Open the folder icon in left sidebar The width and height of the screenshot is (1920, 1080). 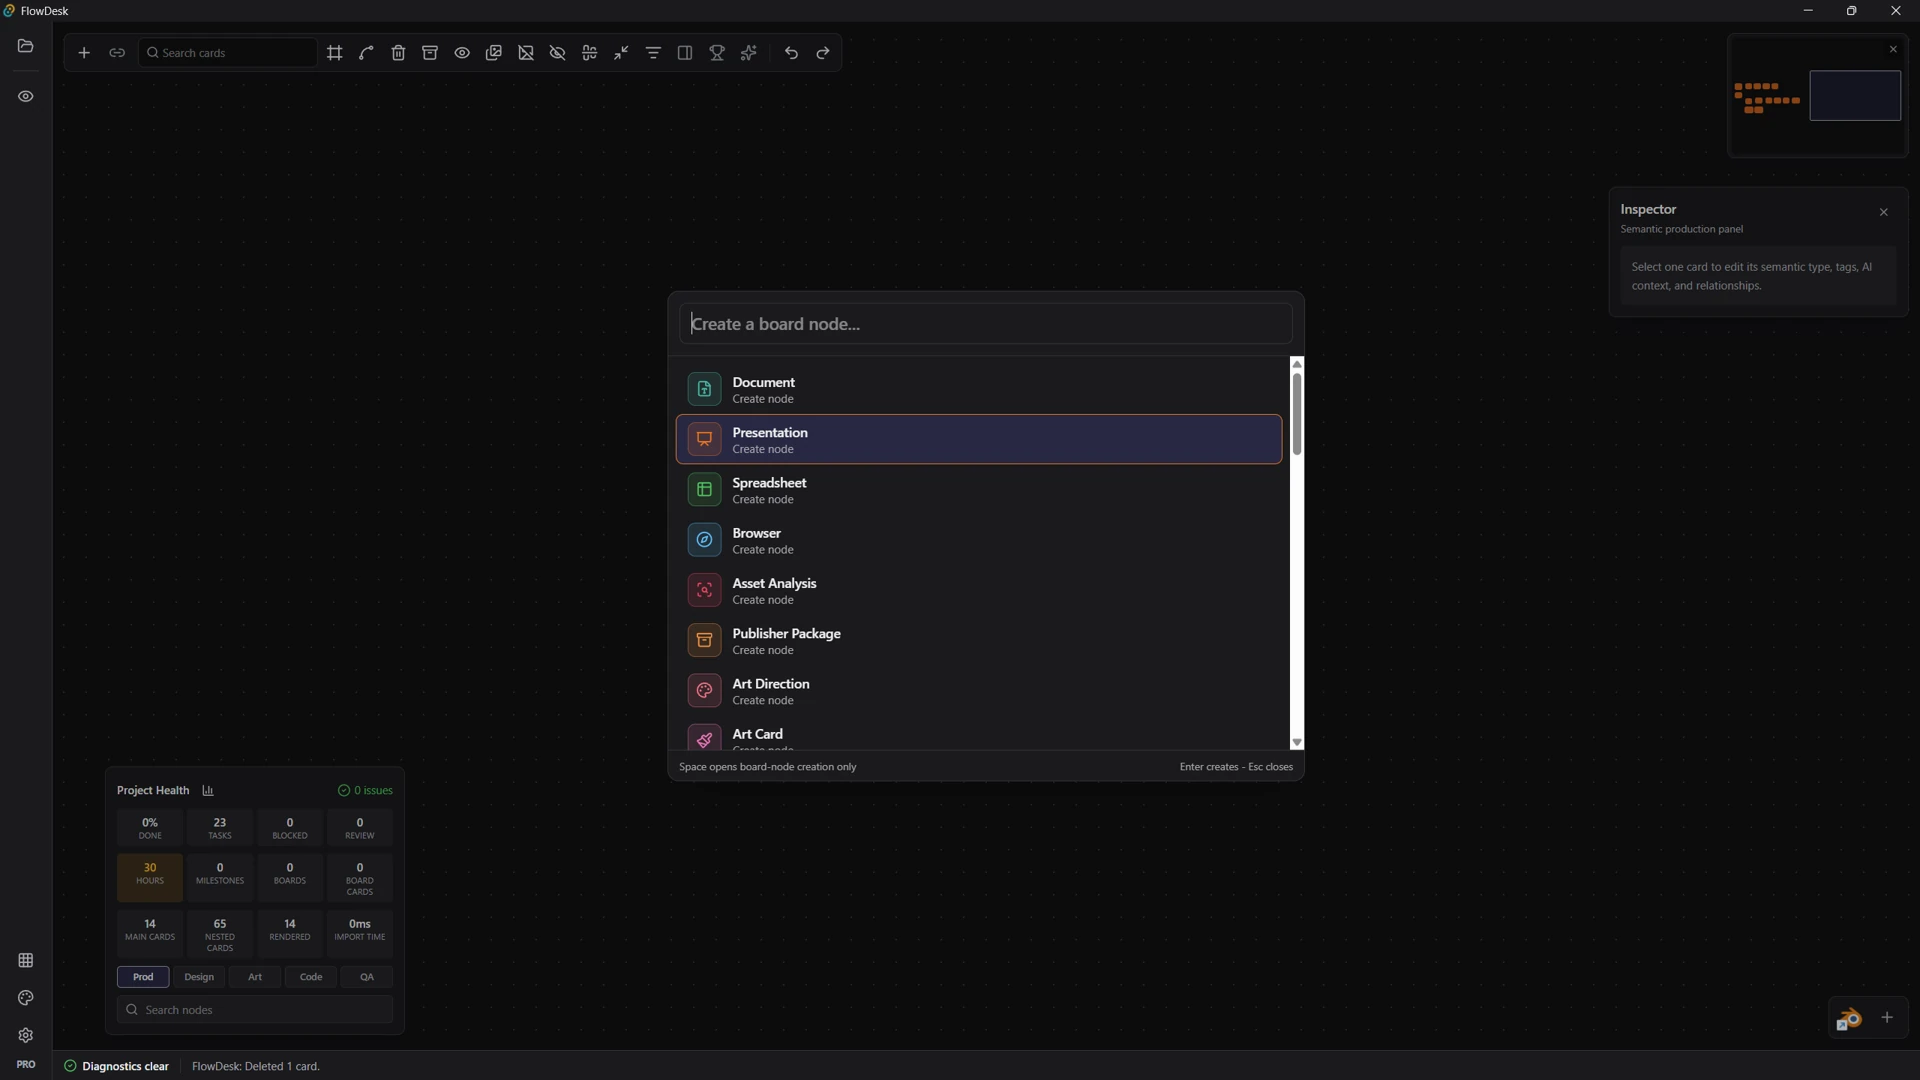click(26, 46)
